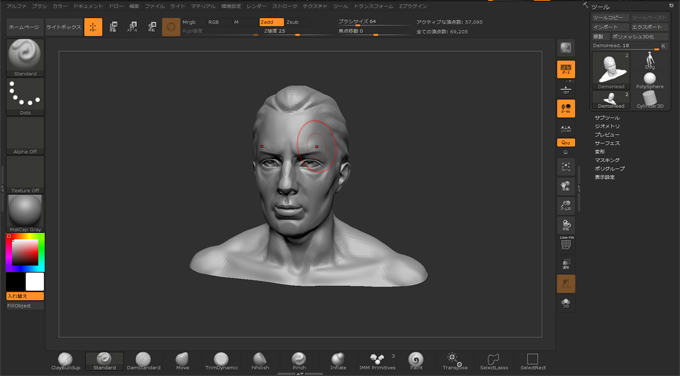Open the トランスフォーム menu
The height and width of the screenshot is (376, 680).
pyautogui.click(x=373, y=7)
